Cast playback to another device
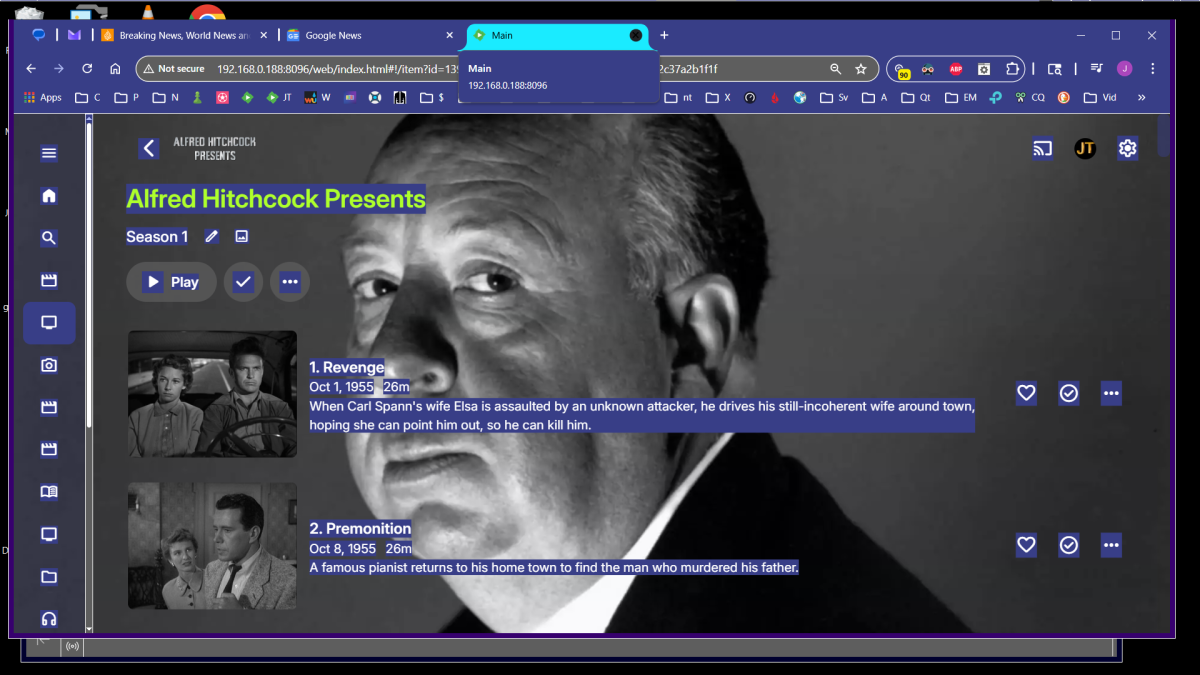 (1042, 148)
